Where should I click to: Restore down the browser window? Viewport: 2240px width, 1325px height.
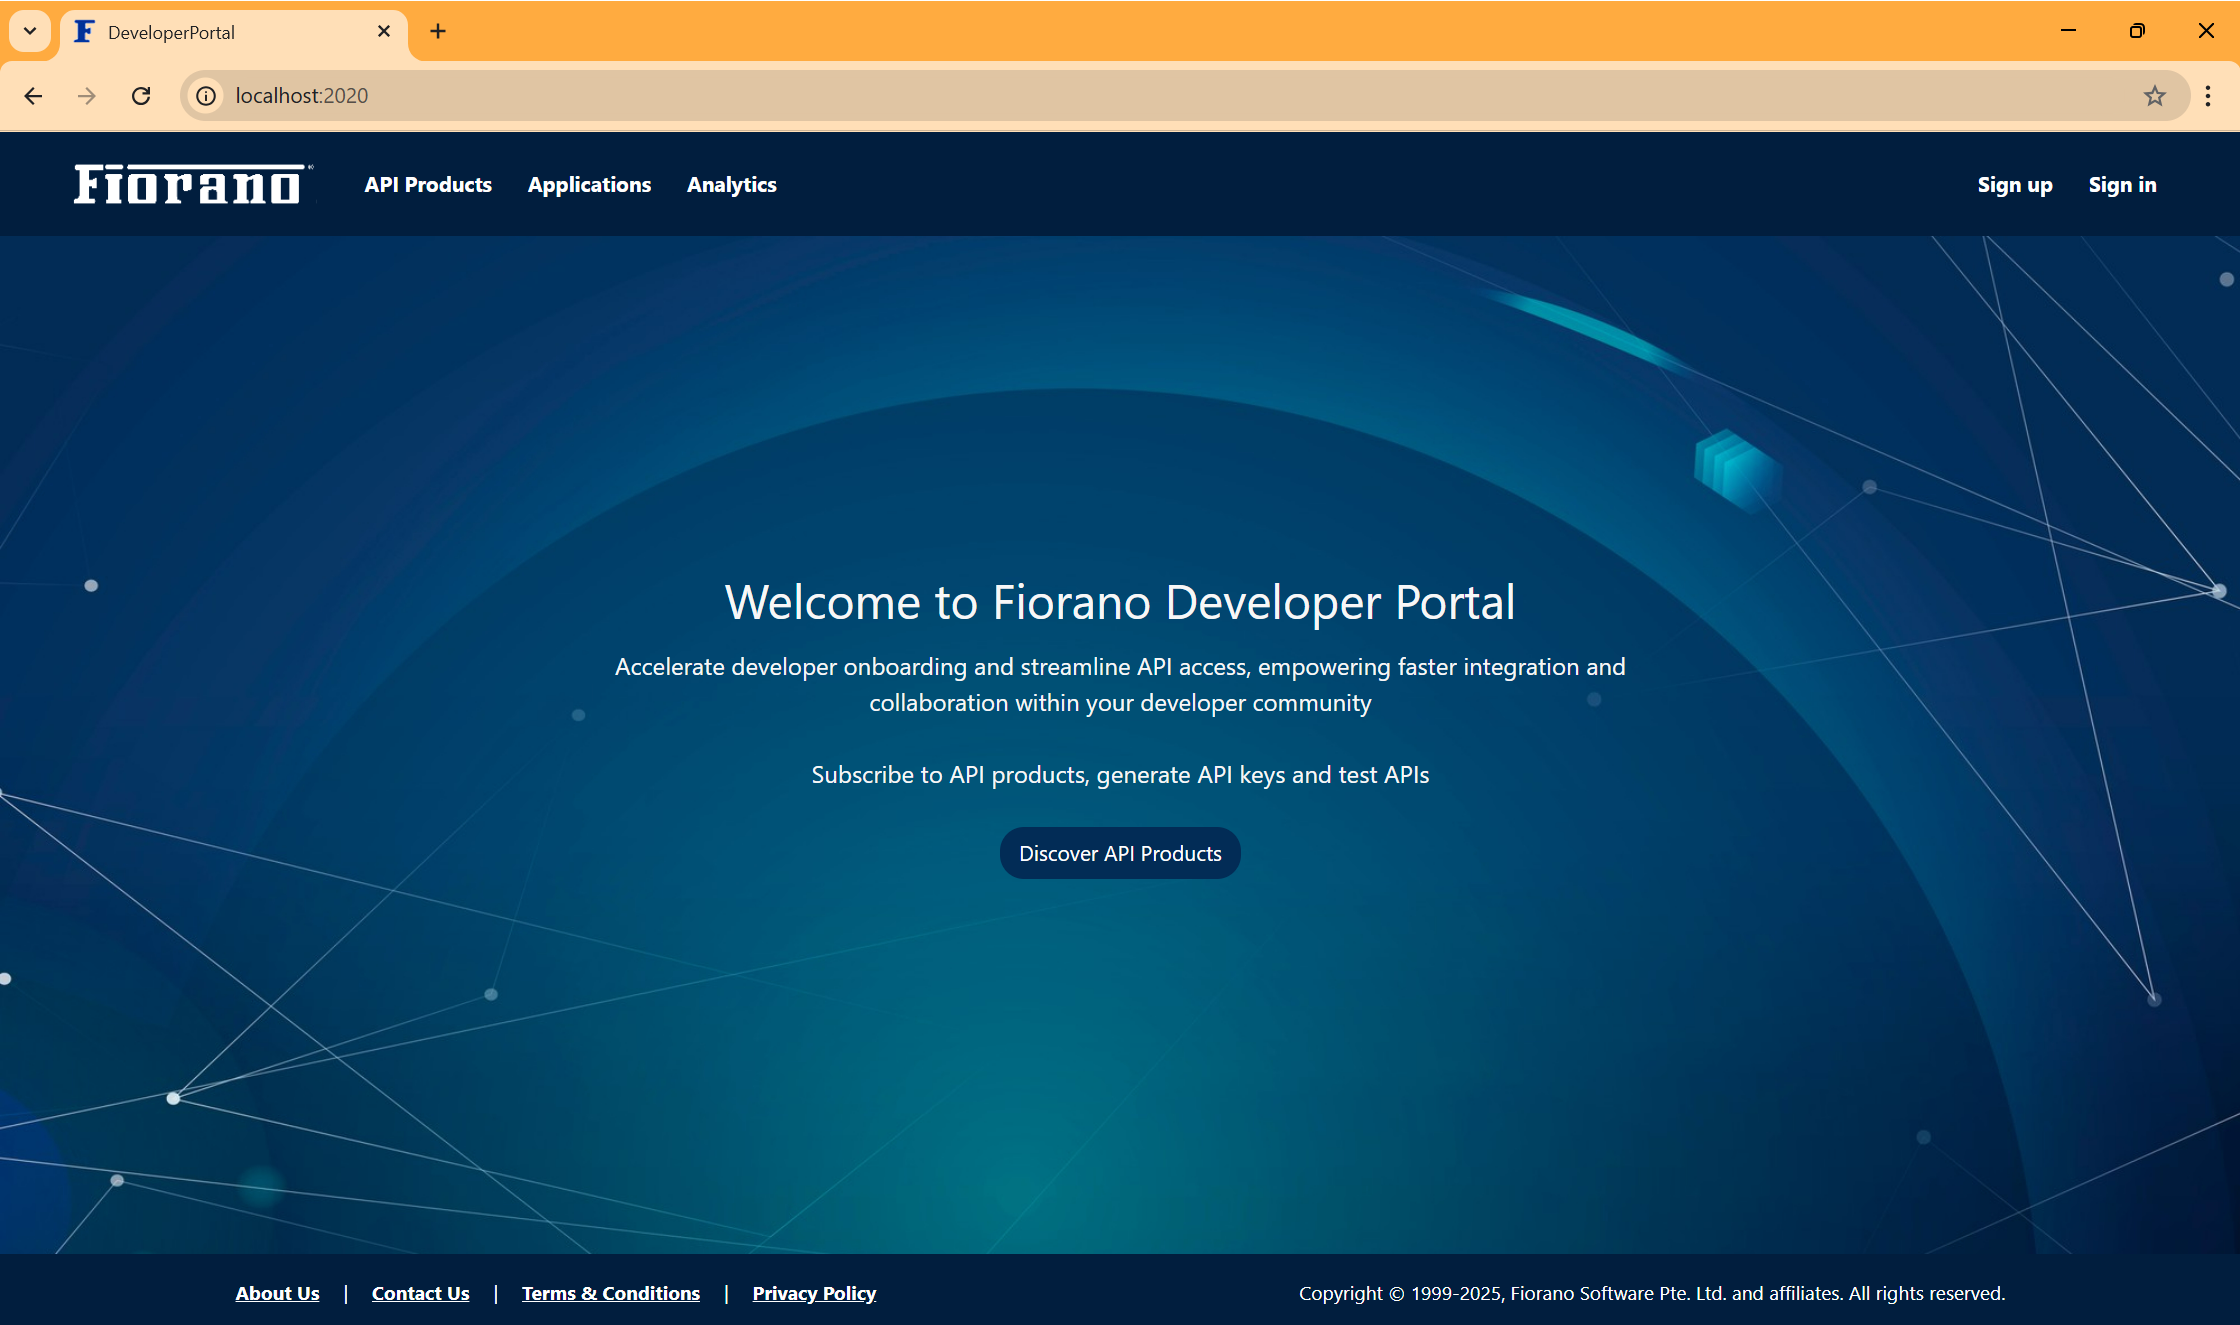pos(2137,31)
